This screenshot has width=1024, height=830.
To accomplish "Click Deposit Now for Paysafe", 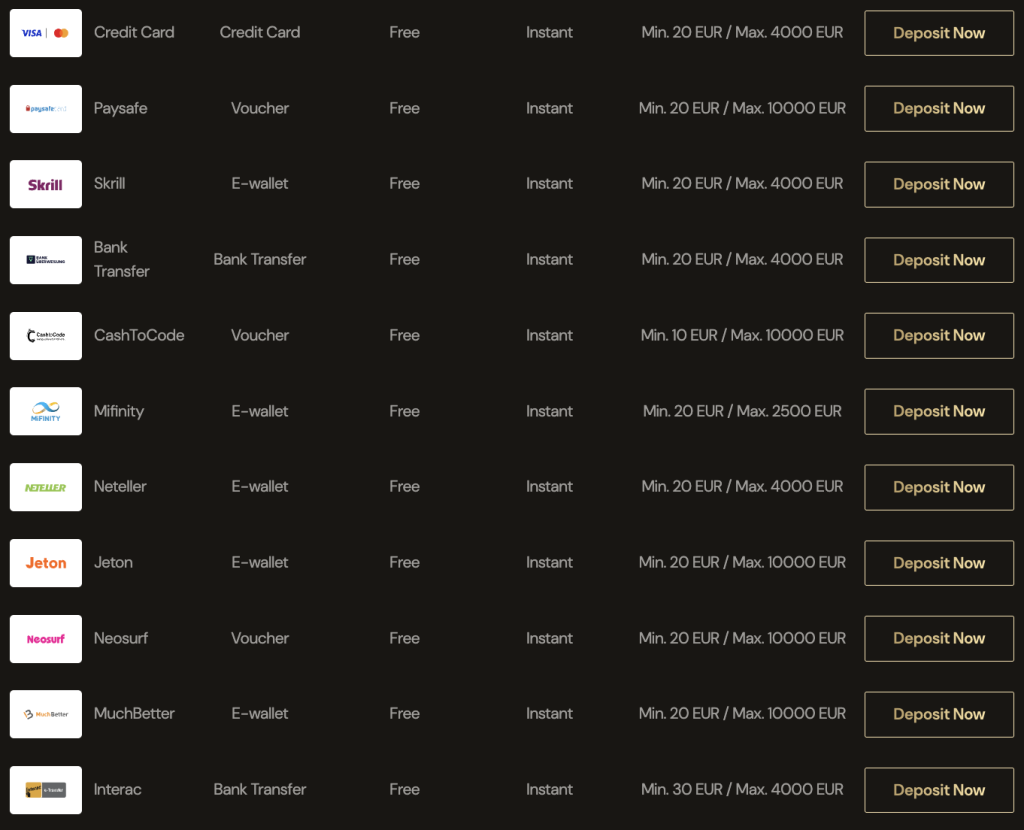I will point(939,108).
